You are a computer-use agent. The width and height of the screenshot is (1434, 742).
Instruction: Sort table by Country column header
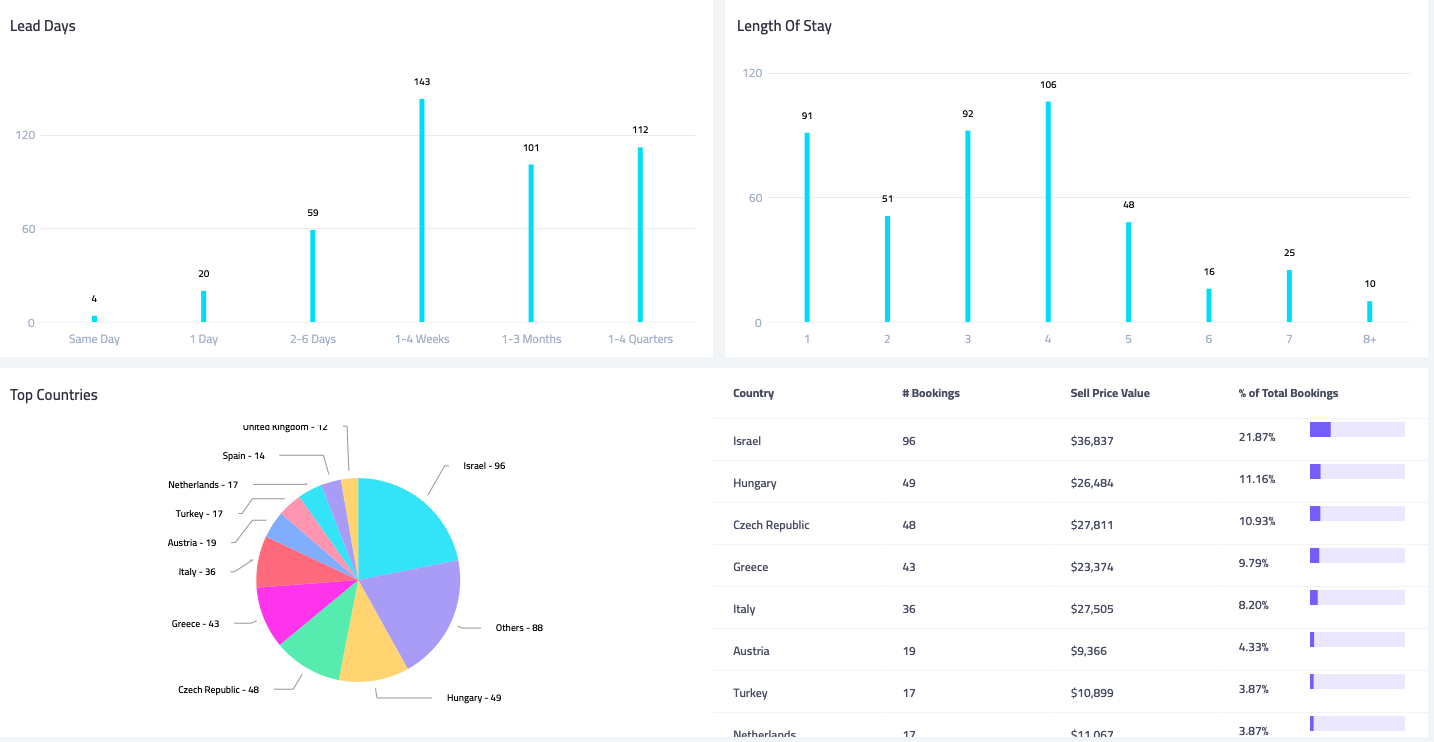tap(753, 393)
